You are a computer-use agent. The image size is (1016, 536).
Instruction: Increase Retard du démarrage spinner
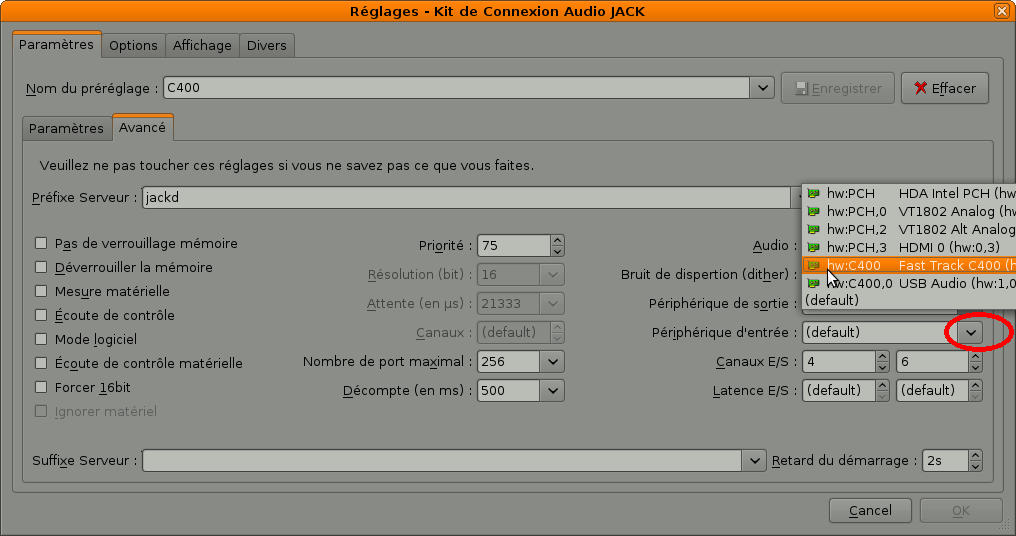coord(976,455)
